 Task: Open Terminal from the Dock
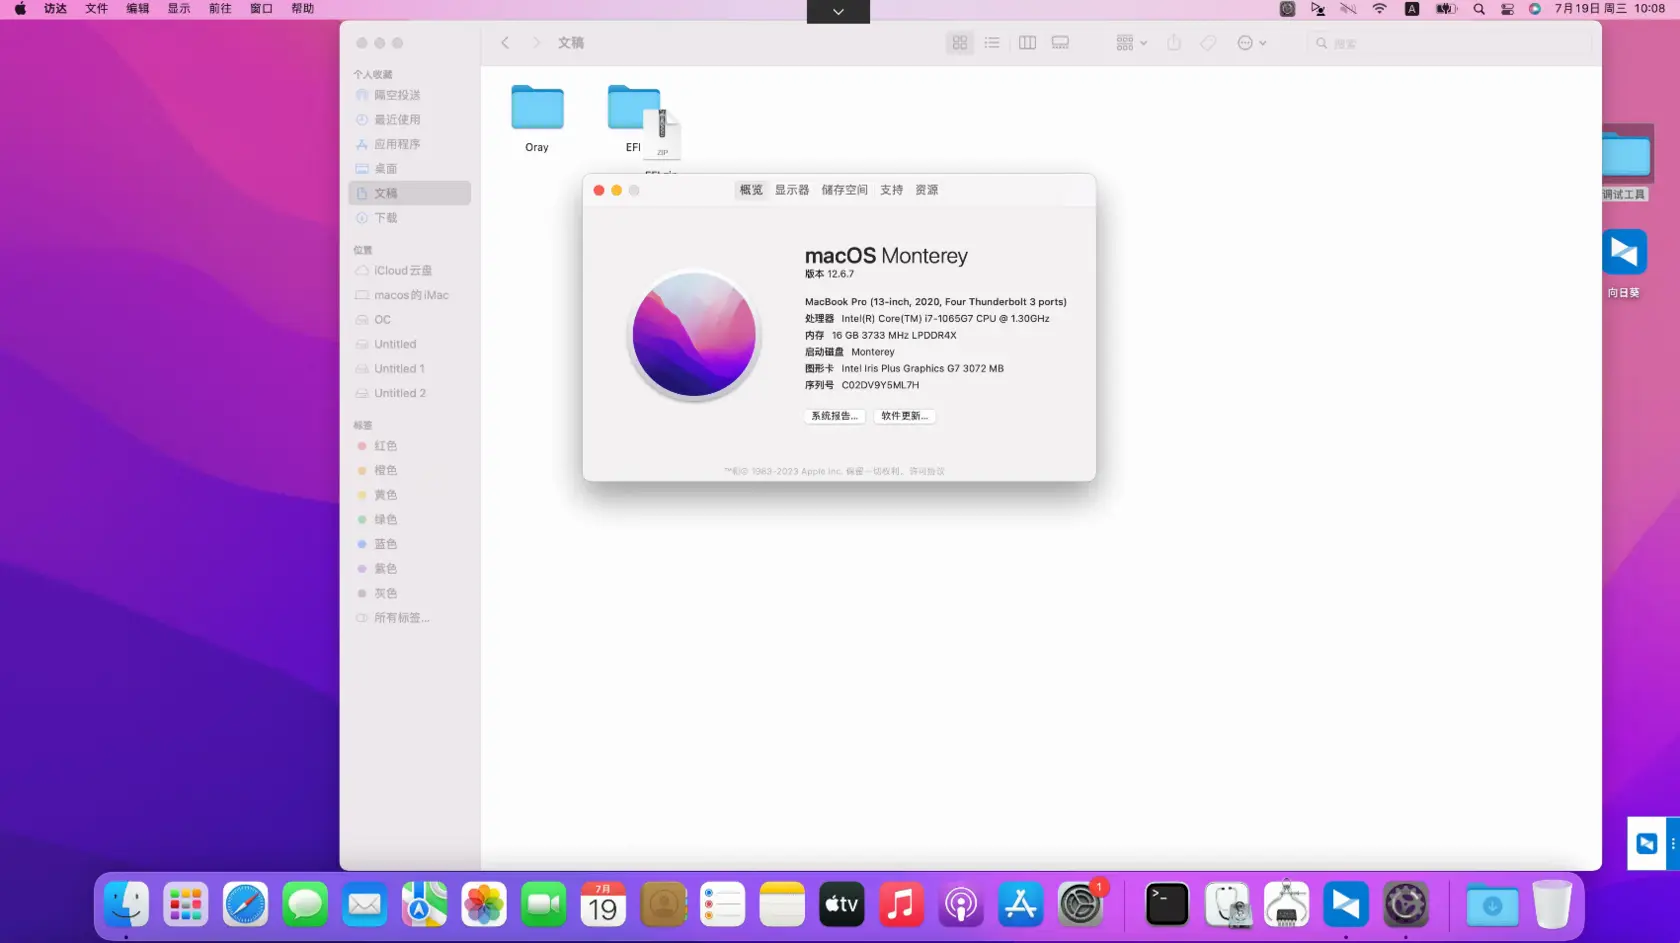point(1167,905)
